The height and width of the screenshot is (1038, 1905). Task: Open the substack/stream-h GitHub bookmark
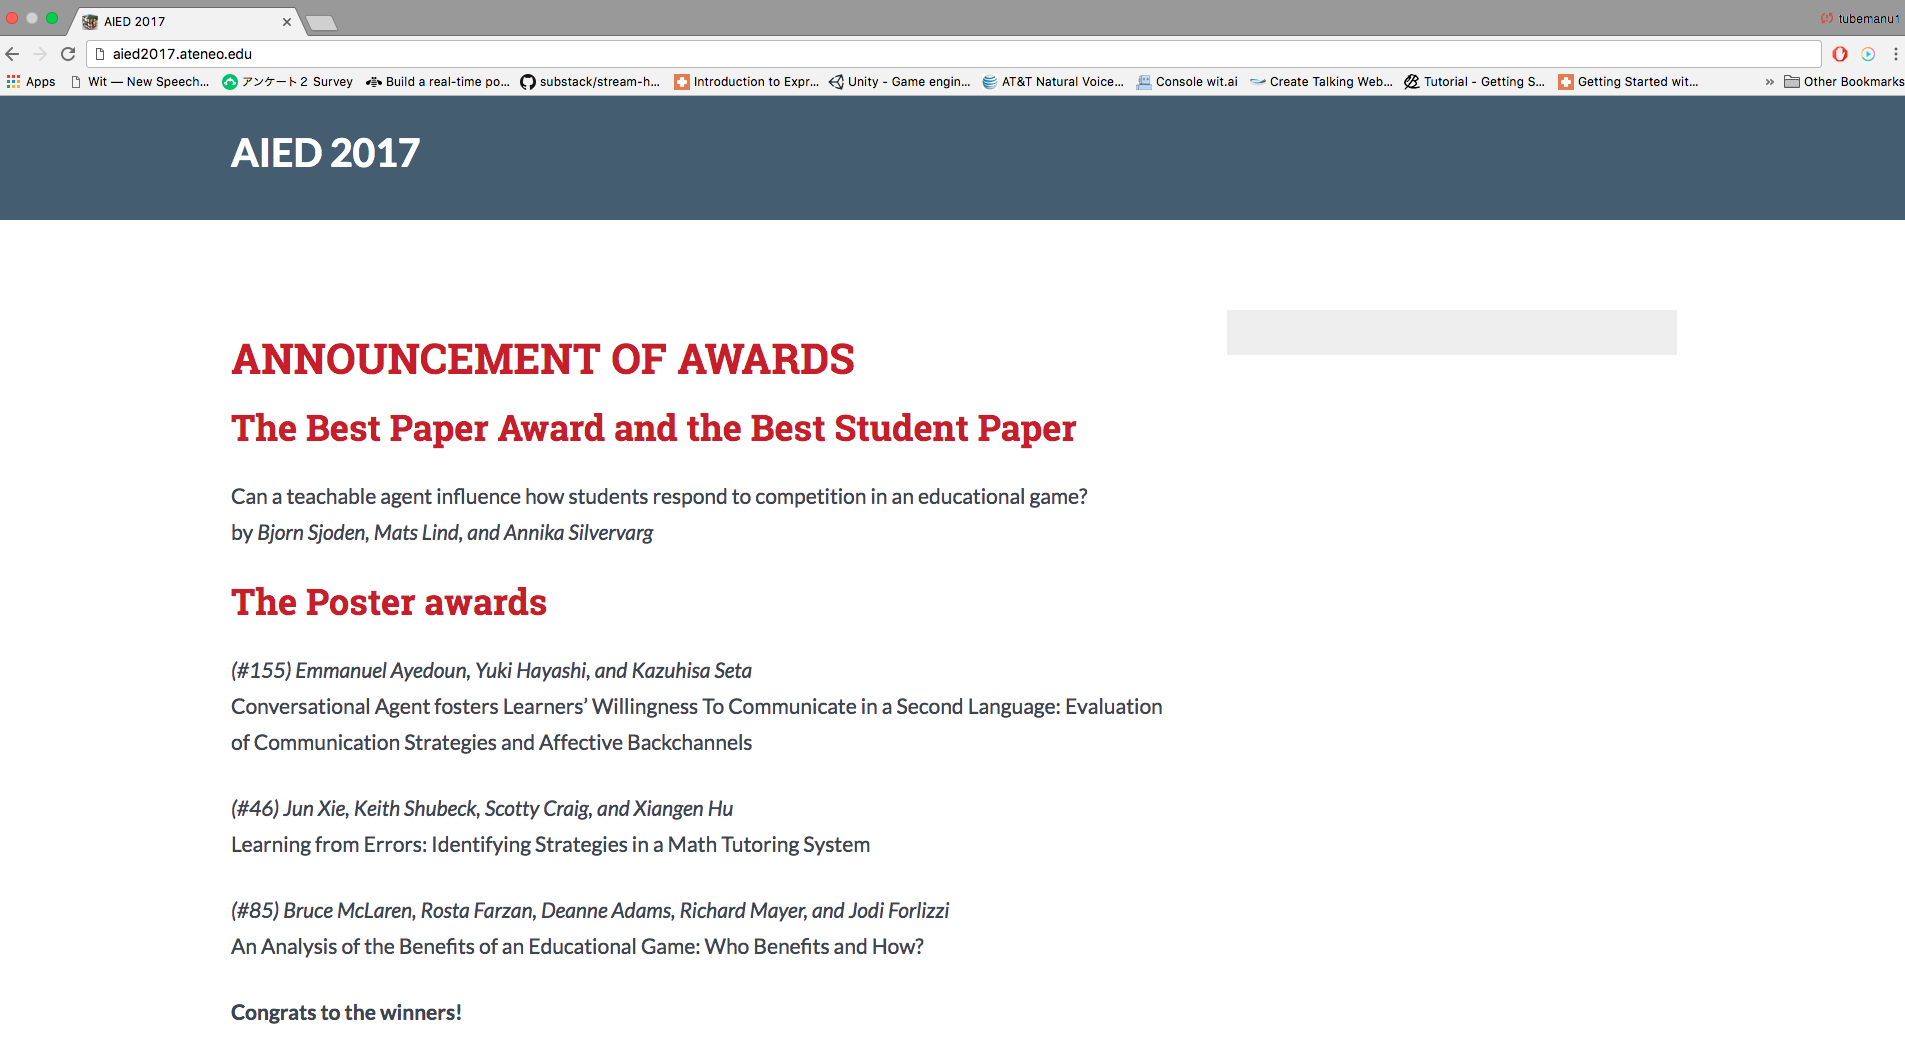(x=590, y=82)
